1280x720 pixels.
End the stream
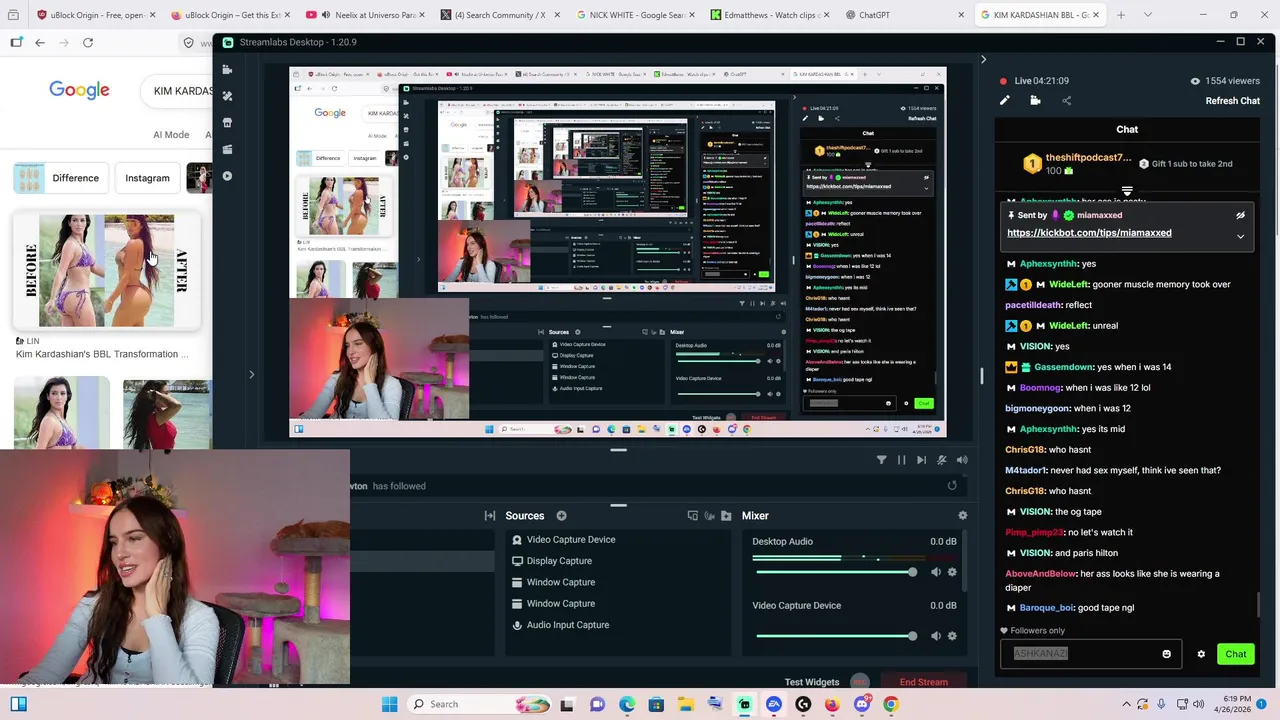point(923,682)
